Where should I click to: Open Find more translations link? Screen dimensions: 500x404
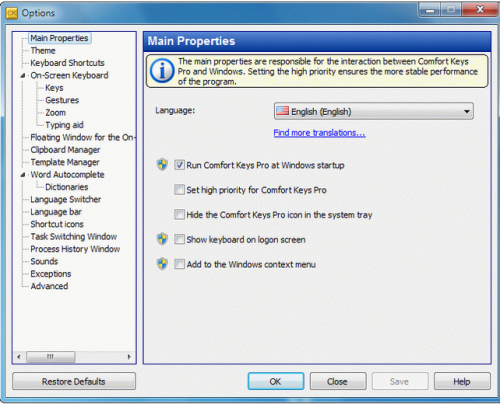point(319,133)
